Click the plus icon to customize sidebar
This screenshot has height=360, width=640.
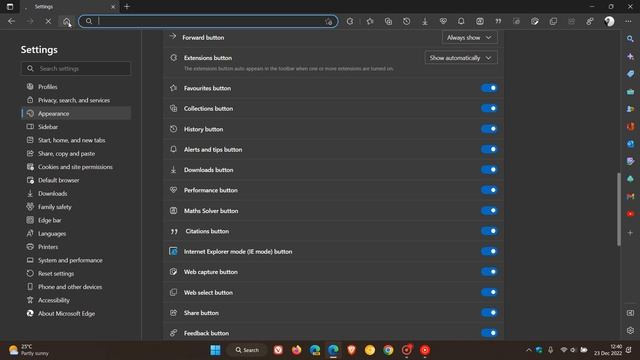click(630, 233)
